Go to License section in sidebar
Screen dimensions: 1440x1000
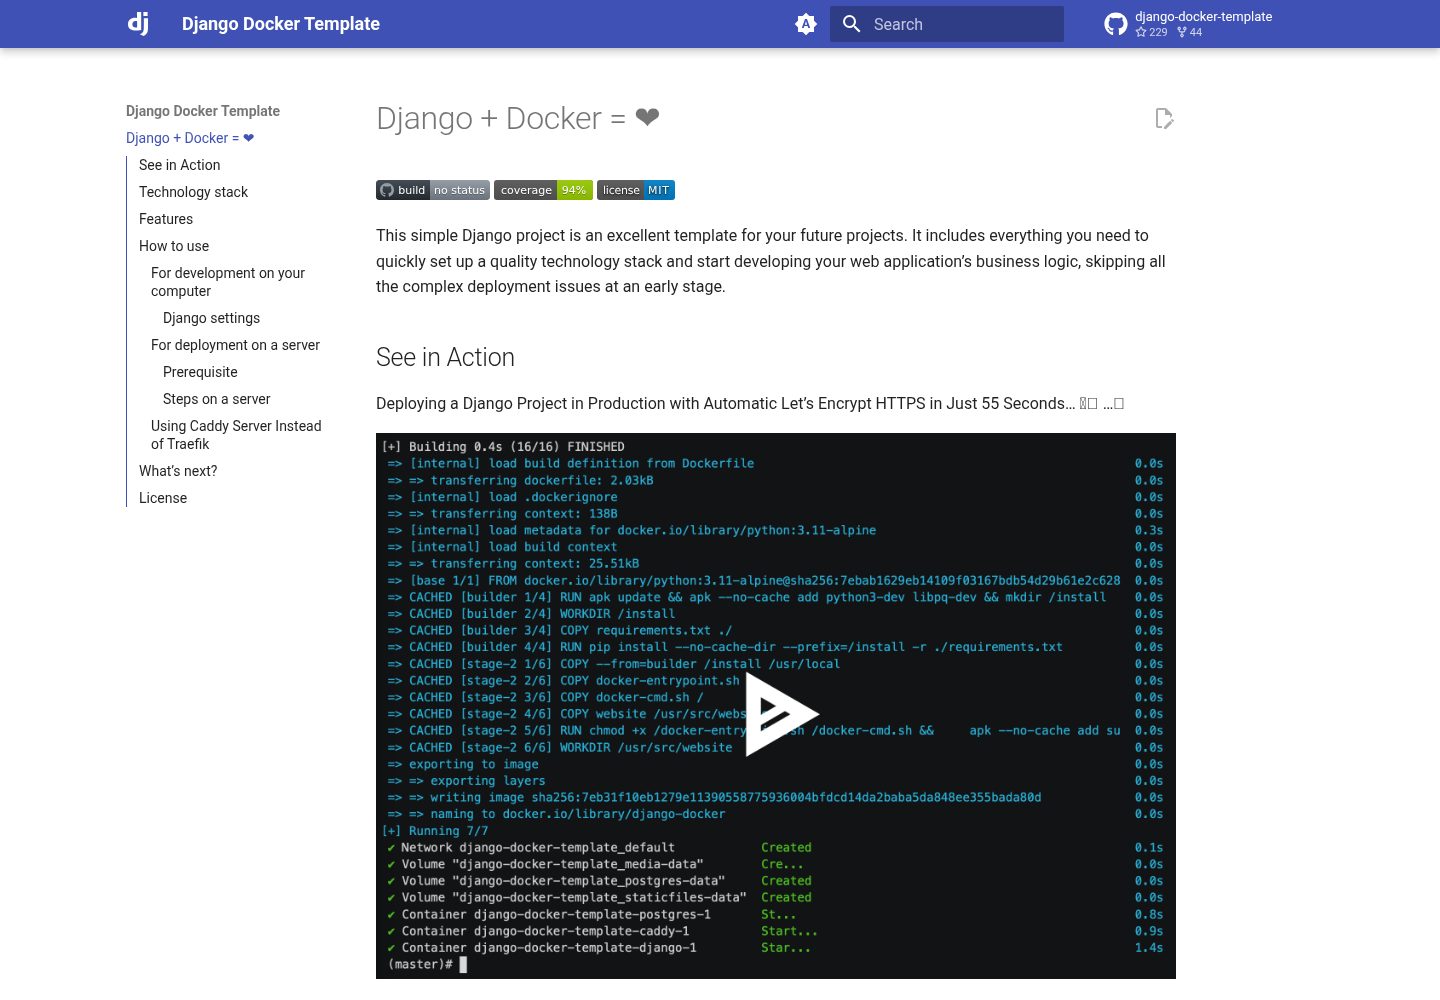click(163, 498)
